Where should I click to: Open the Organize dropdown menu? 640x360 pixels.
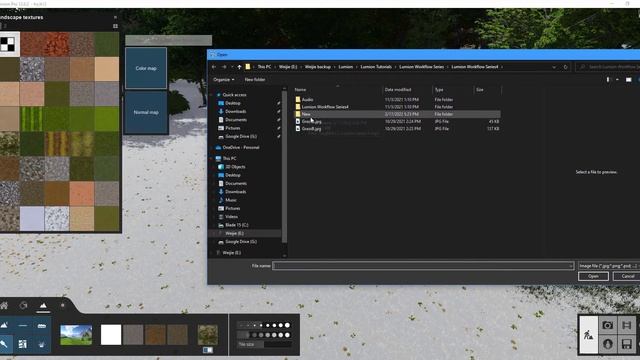(x=224, y=80)
